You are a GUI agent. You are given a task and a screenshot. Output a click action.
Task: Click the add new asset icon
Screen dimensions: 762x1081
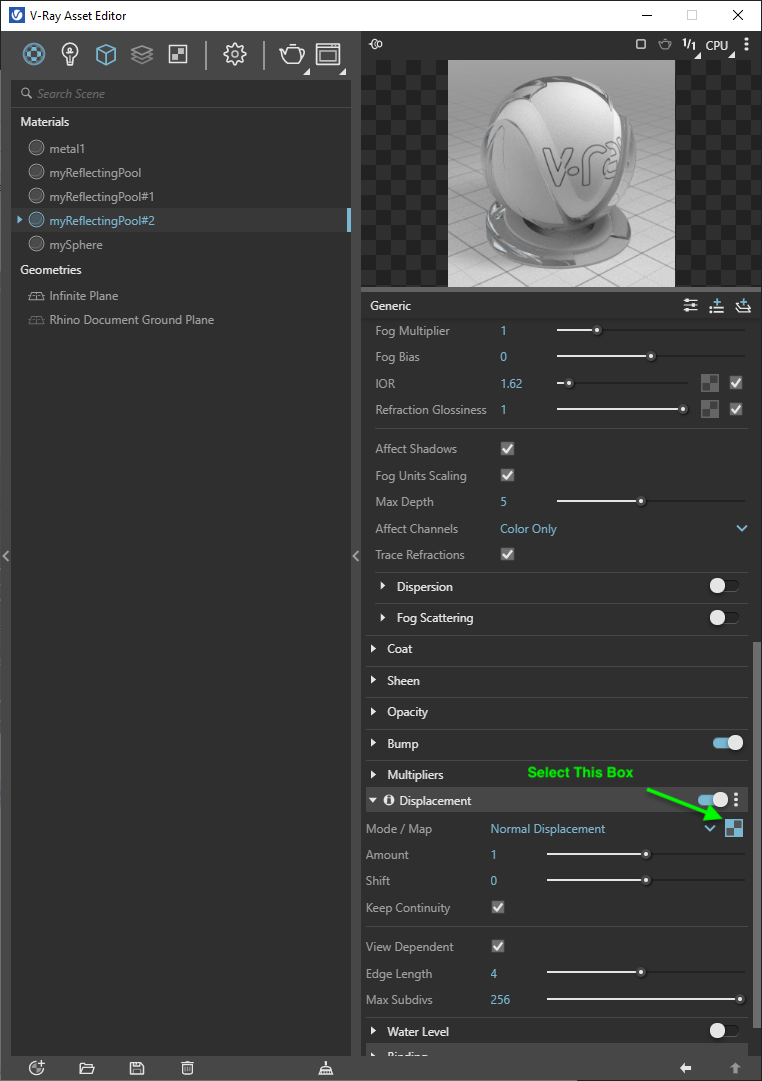click(37, 1068)
